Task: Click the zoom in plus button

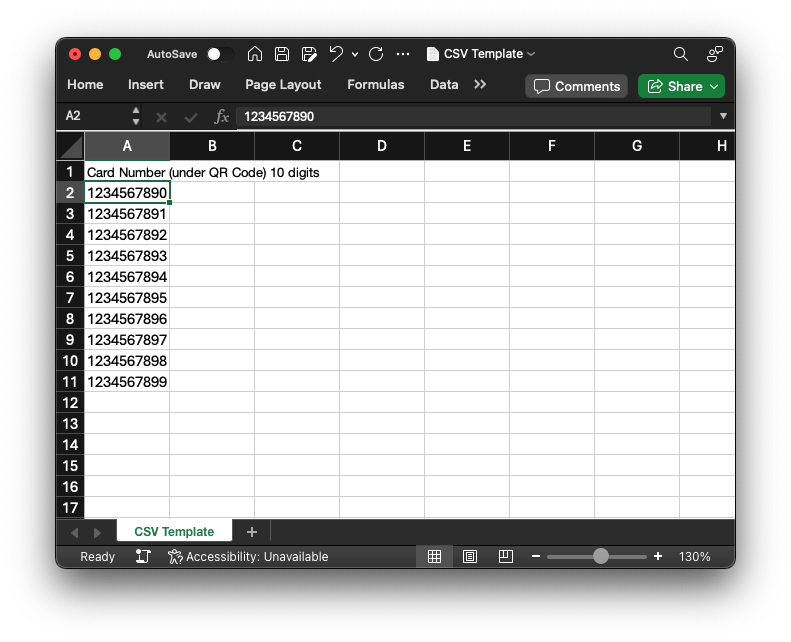Action: (x=658, y=556)
